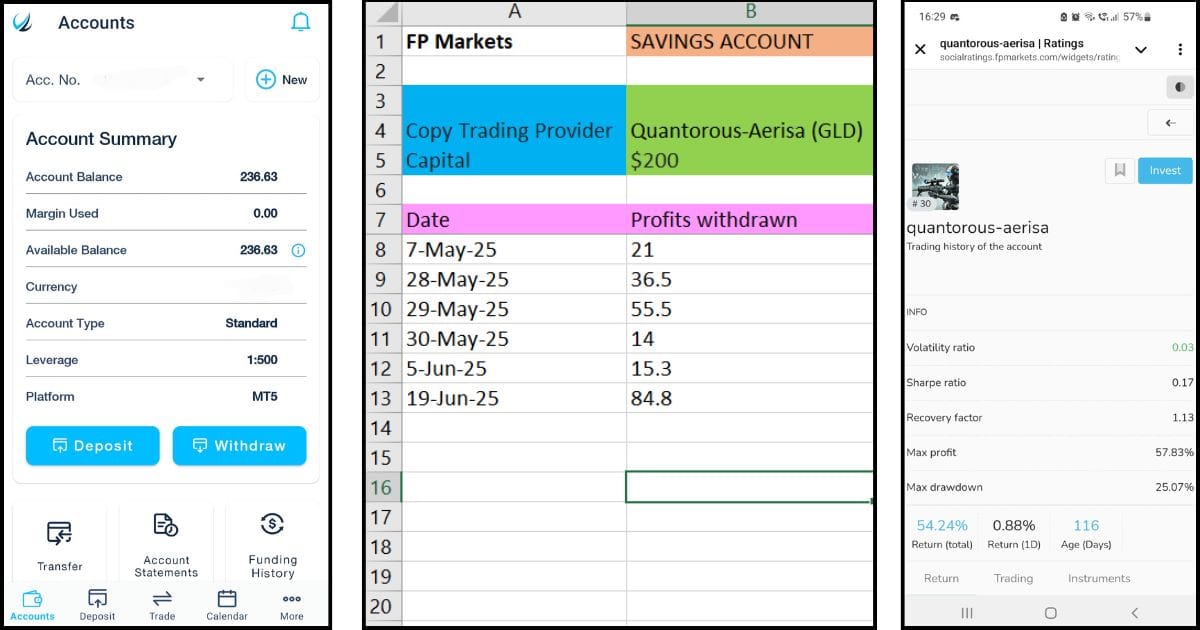The image size is (1200, 630).
Task: Switch to the Trading tab
Action: point(1013,578)
